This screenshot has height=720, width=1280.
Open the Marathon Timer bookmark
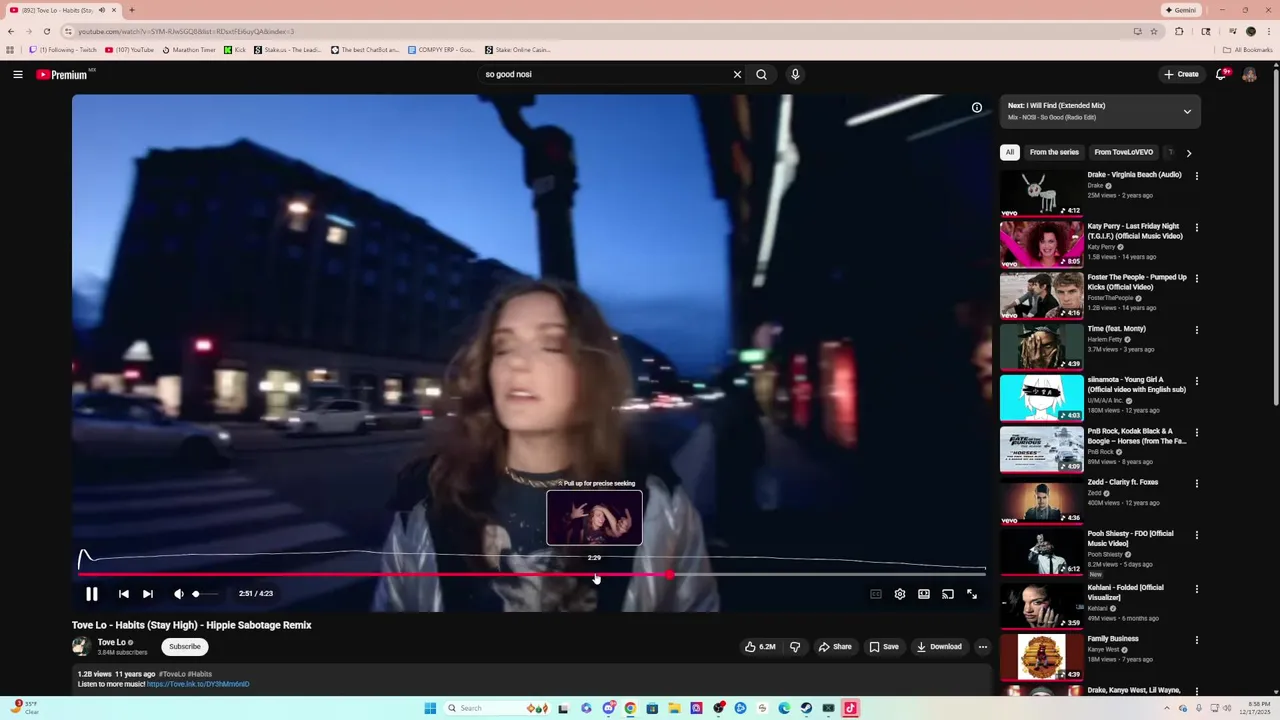tap(189, 49)
